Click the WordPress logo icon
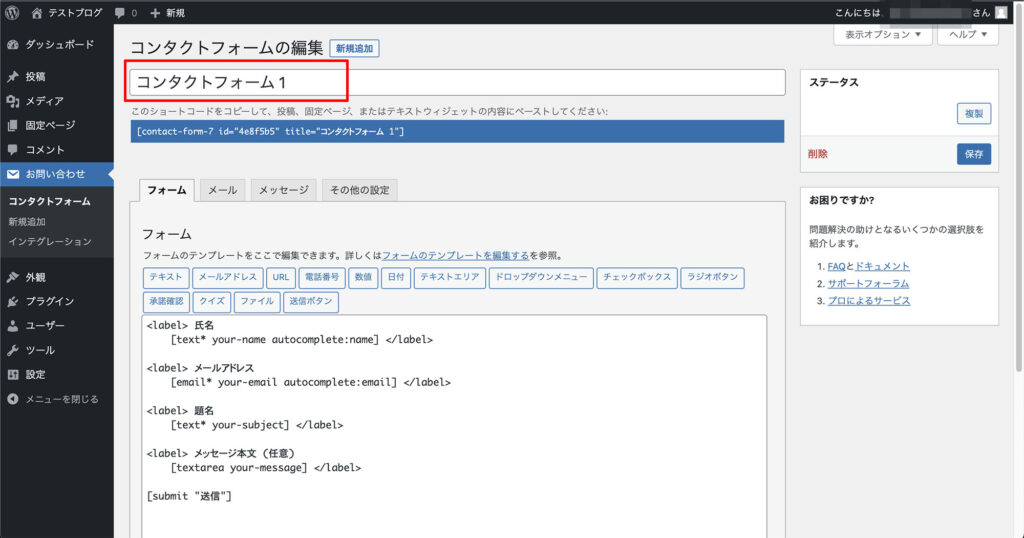The height and width of the screenshot is (538, 1024). pyautogui.click(x=12, y=12)
